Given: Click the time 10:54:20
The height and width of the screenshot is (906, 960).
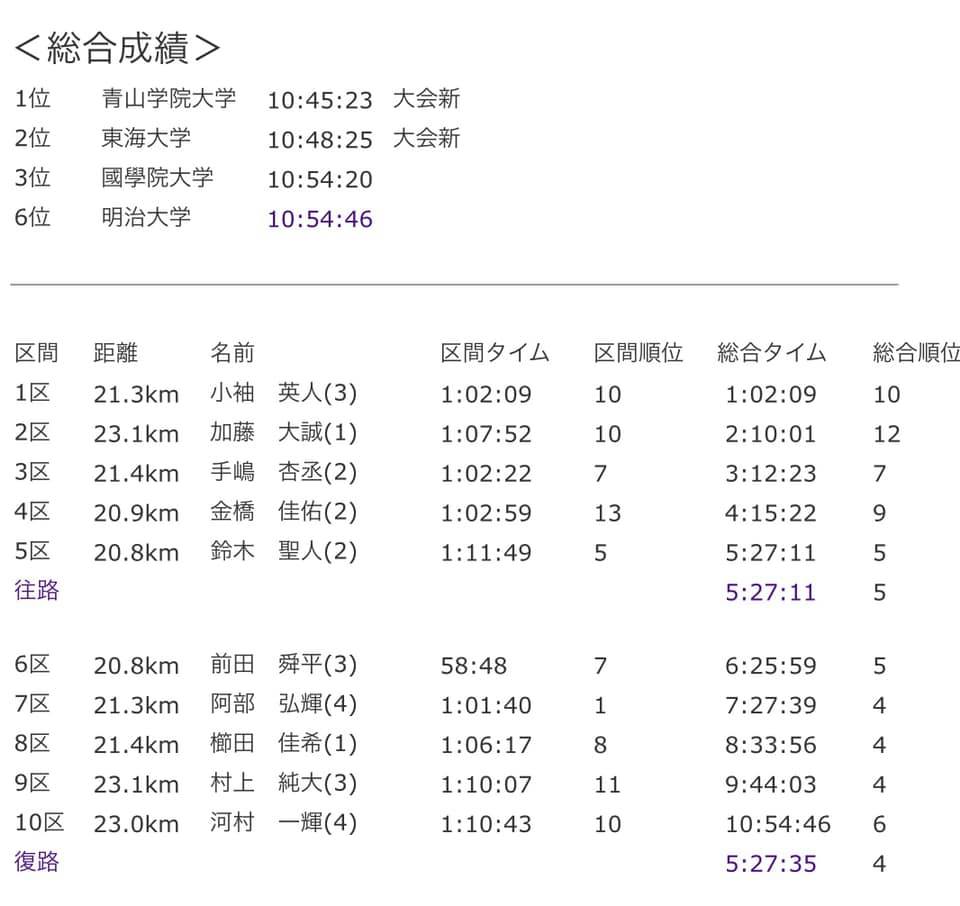Looking at the screenshot, I should (320, 180).
